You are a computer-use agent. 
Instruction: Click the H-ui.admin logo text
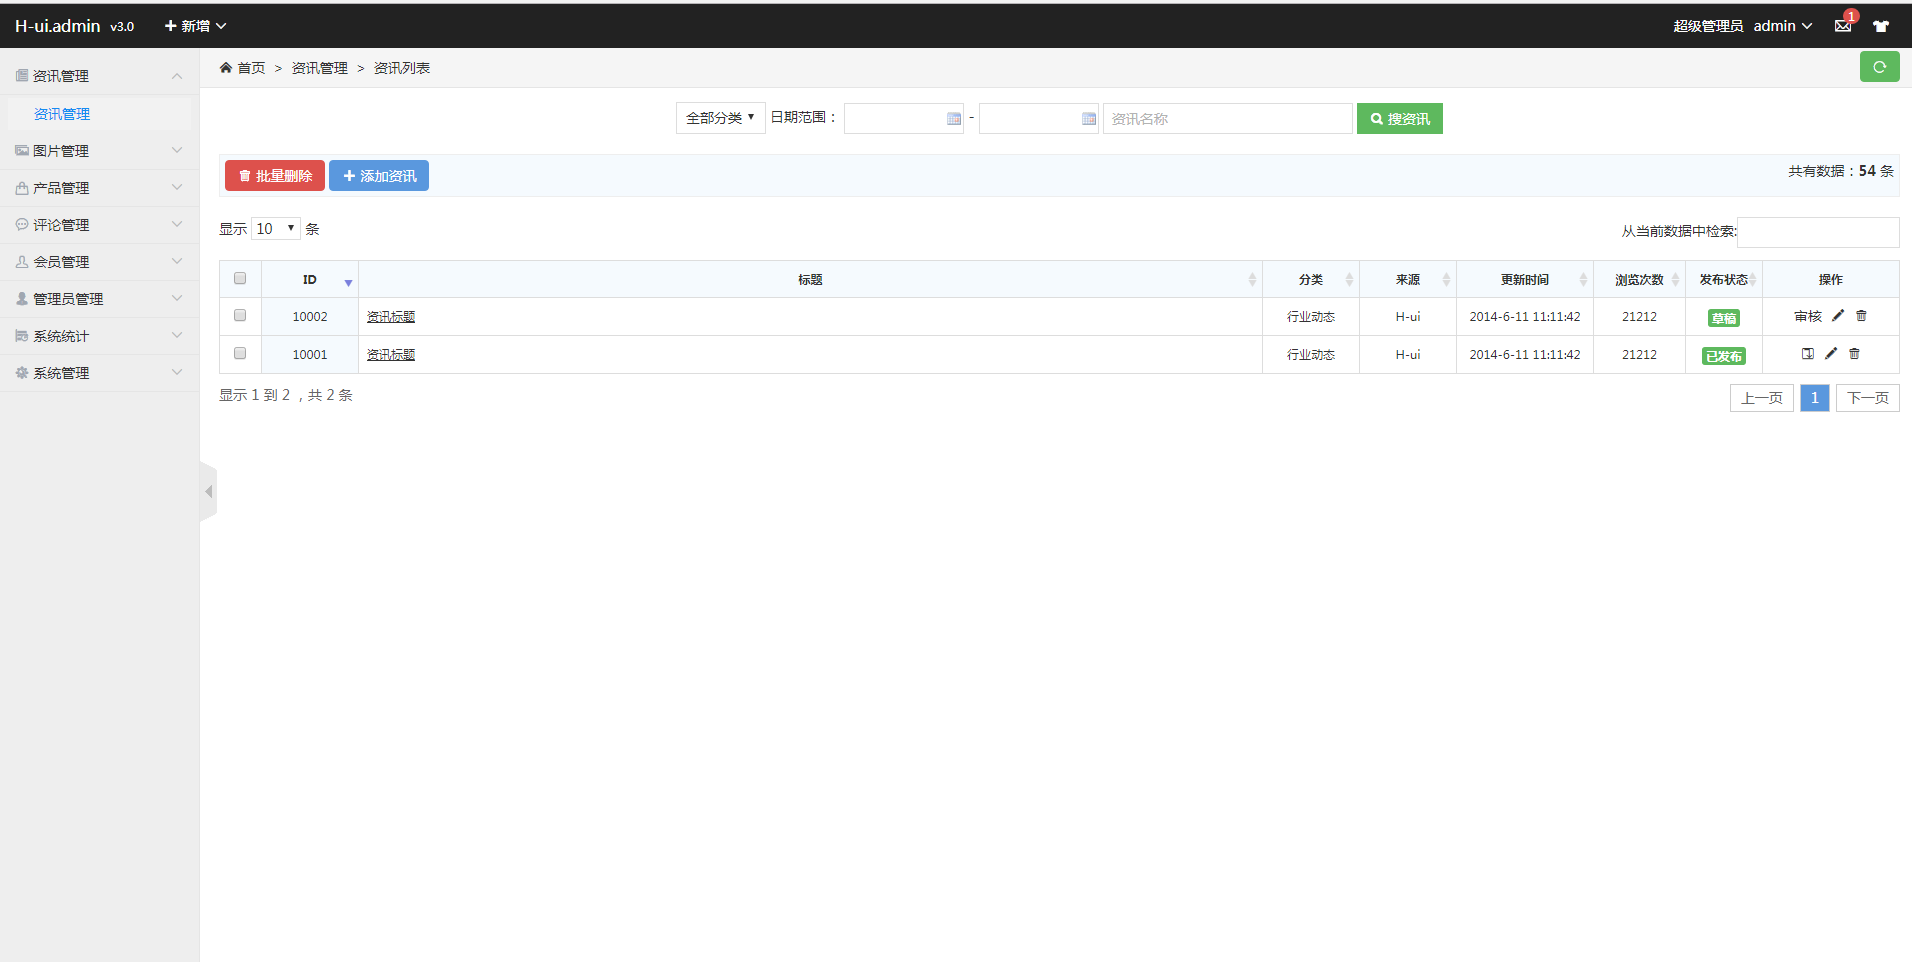tap(58, 26)
